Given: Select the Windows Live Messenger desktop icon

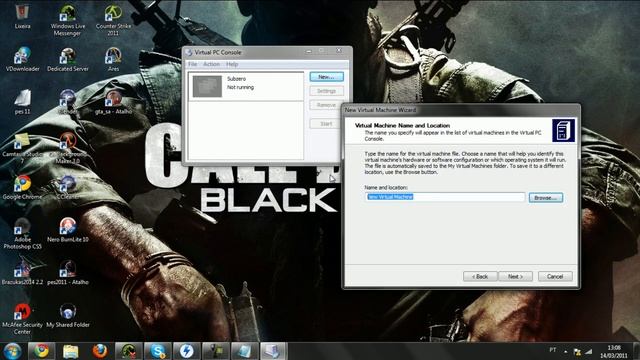Looking at the screenshot, I should 68,20.
